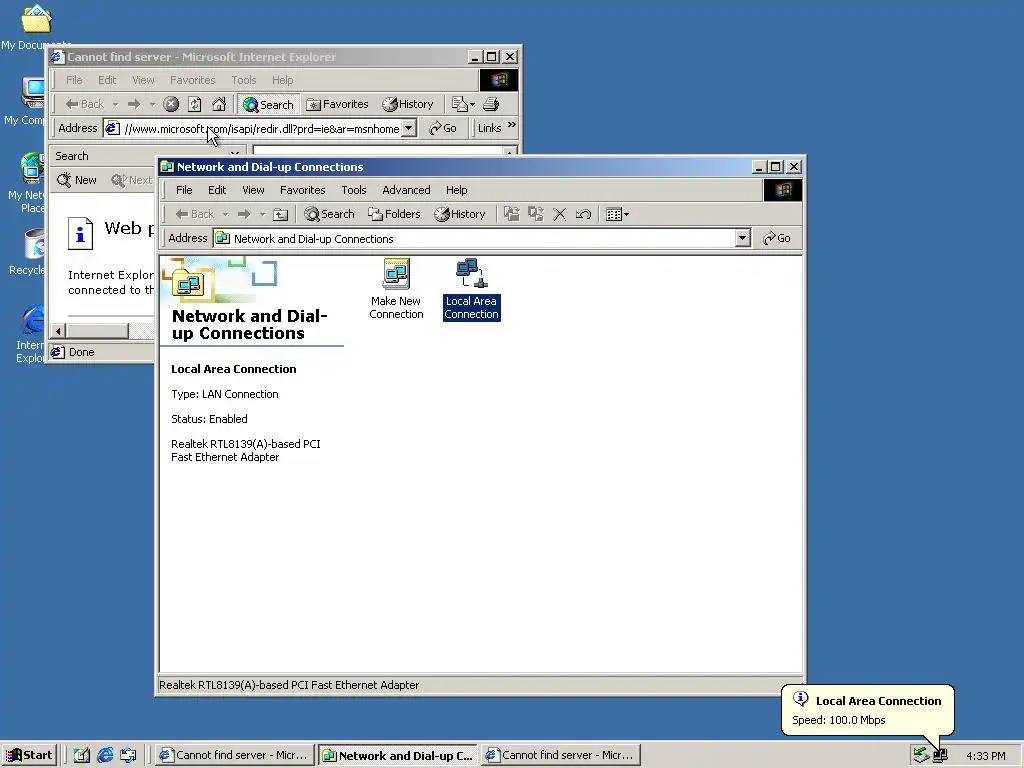Viewport: 1024px width, 768px height.
Task: Go up one folder level in Network Connections
Action: click(x=280, y=214)
